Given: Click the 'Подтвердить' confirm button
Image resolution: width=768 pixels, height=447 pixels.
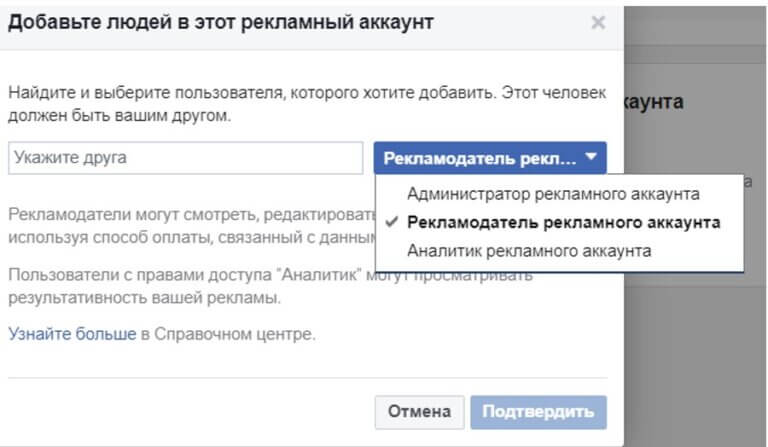Looking at the screenshot, I should 540,412.
